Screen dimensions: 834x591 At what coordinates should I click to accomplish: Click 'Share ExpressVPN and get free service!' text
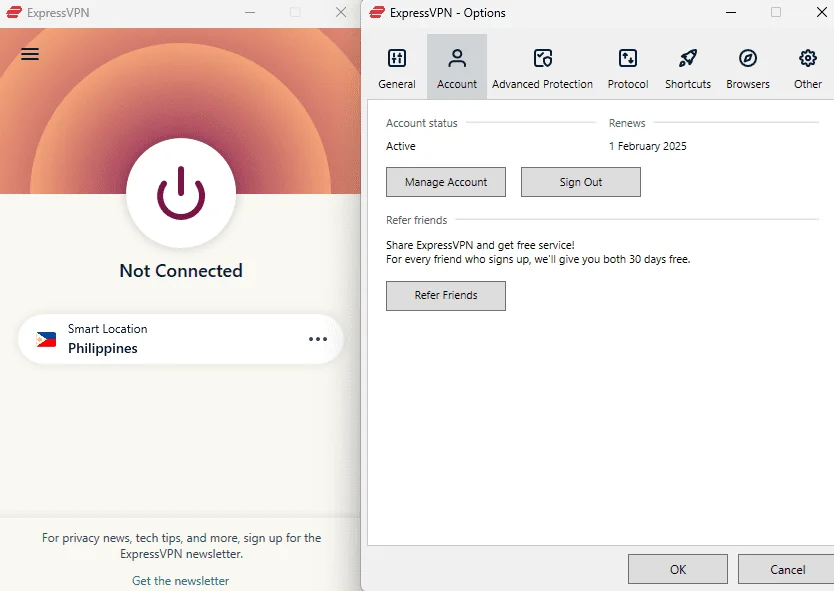point(480,245)
